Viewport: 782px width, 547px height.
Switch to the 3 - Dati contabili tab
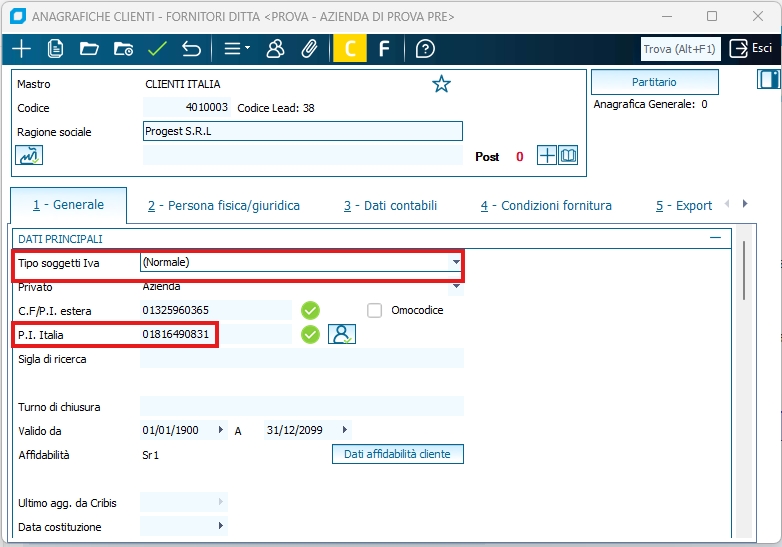391,206
